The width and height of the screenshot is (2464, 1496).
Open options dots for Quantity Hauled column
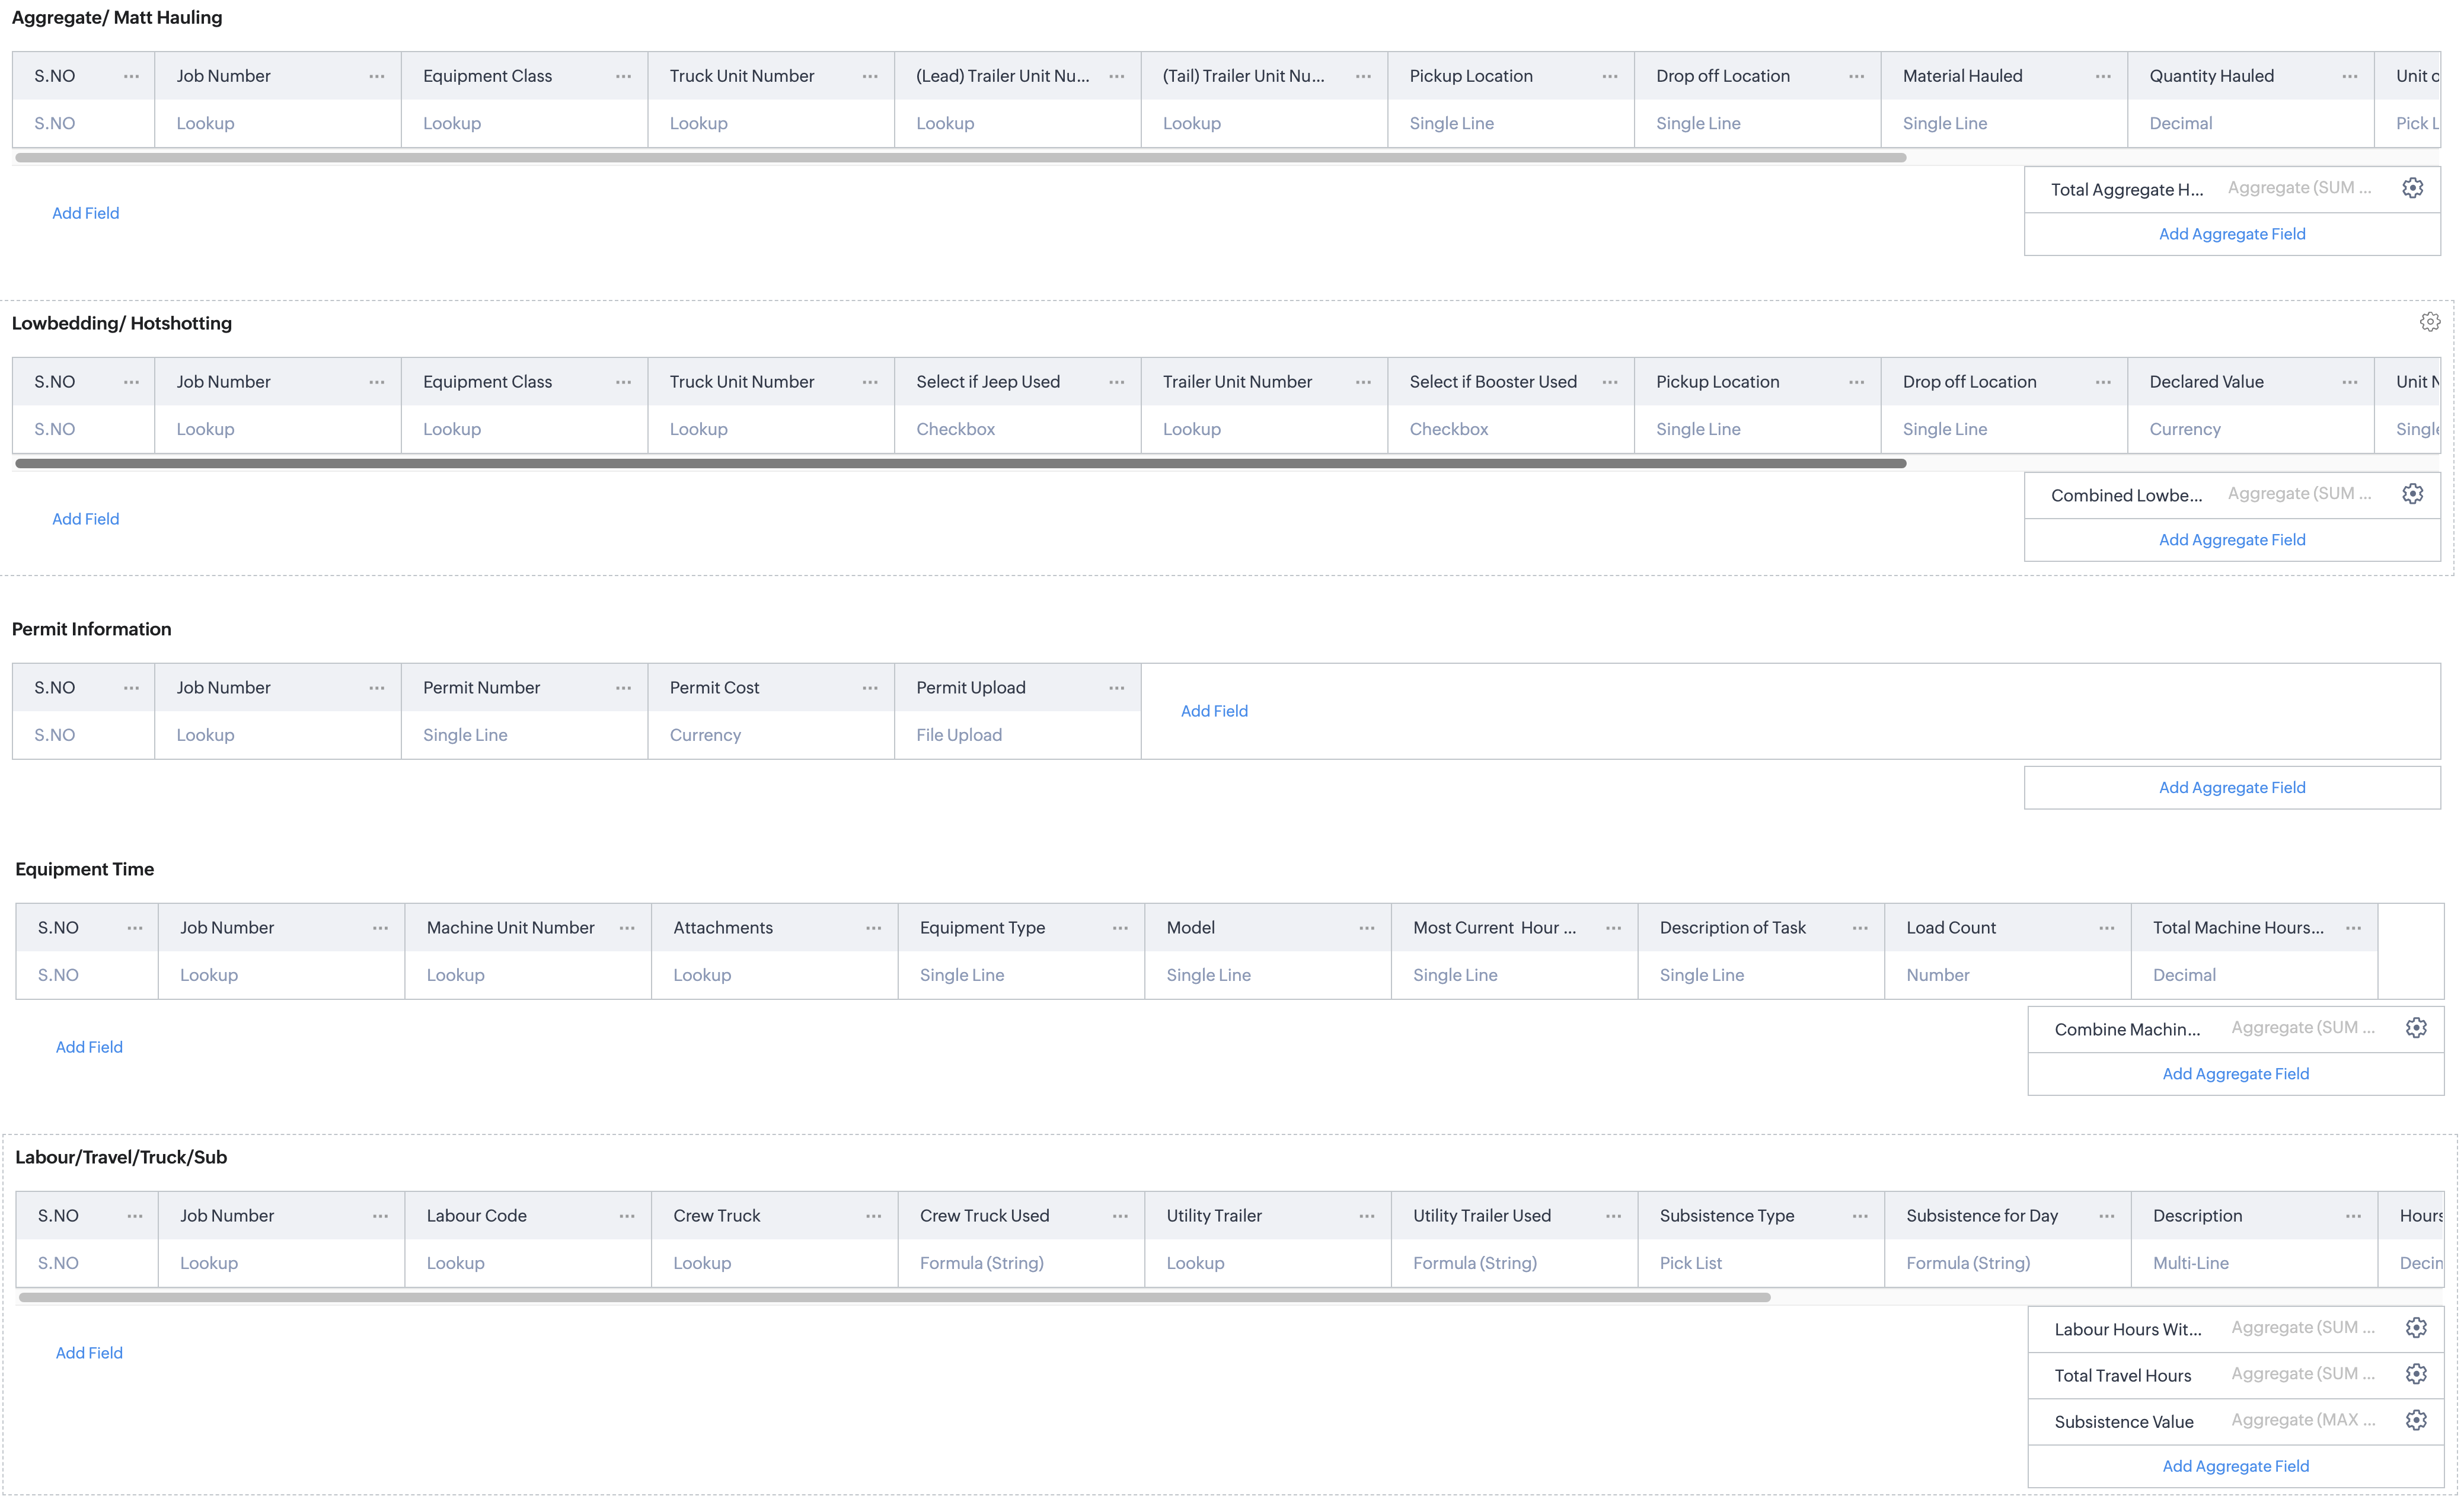click(x=2350, y=76)
